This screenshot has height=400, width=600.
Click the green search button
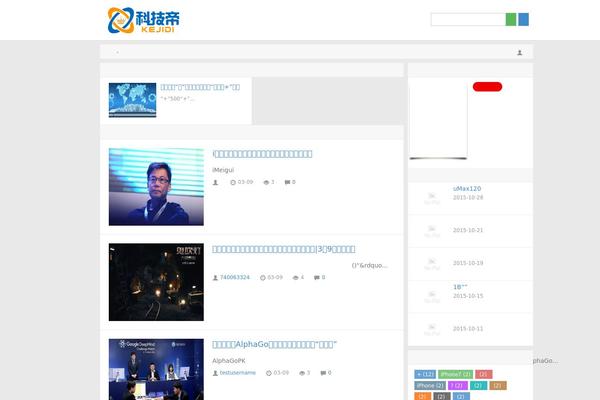point(511,20)
